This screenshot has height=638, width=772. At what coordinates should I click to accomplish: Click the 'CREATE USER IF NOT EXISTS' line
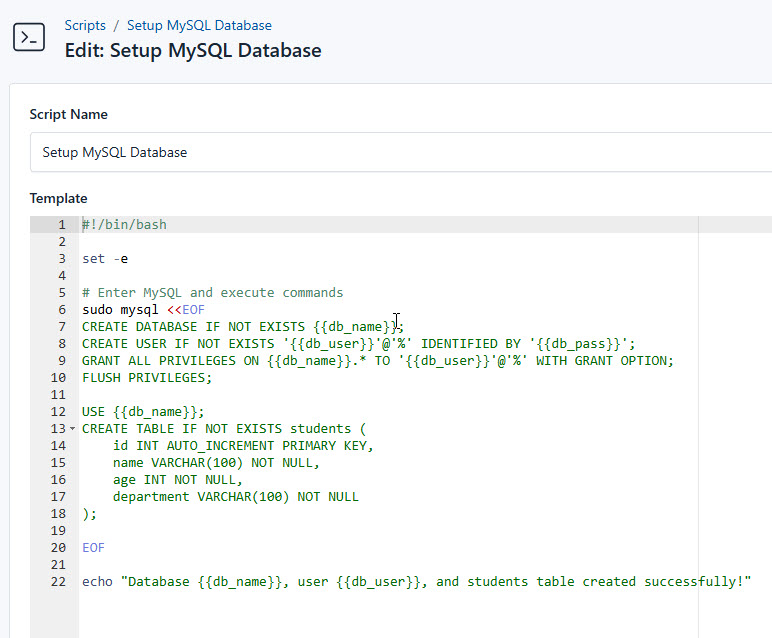pyautogui.click(x=358, y=344)
